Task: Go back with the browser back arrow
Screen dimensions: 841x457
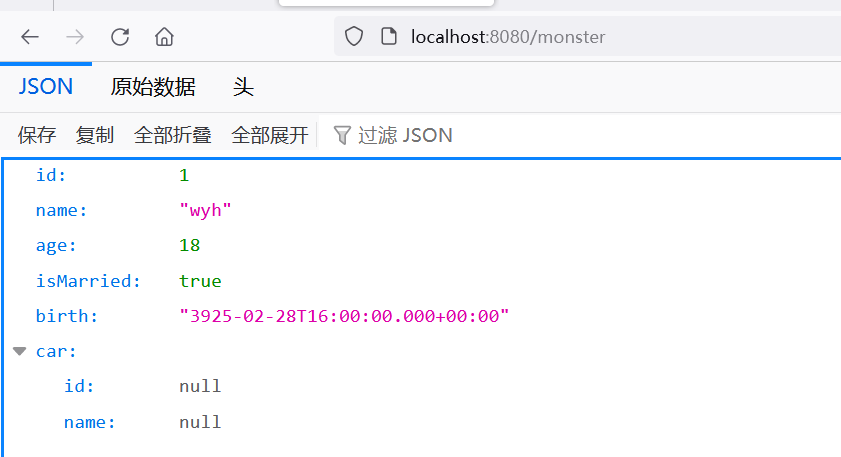Action: coord(30,37)
